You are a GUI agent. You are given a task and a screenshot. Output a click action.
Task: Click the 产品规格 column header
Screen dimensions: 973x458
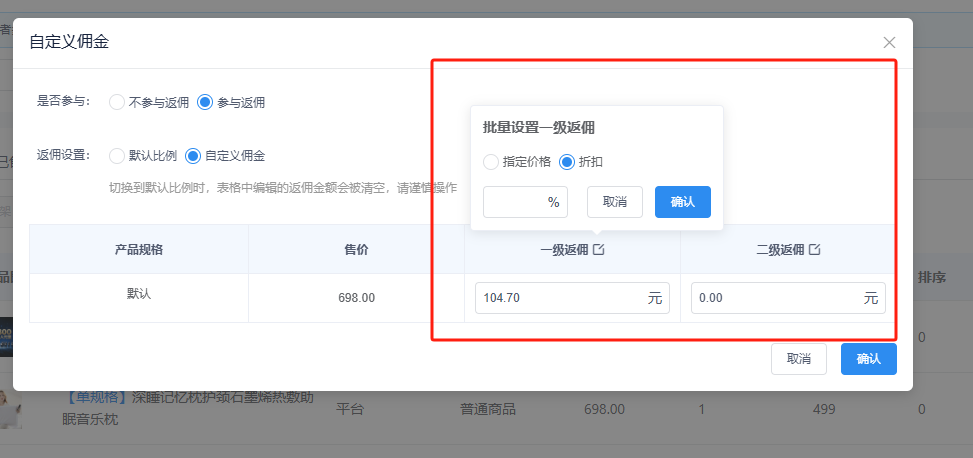click(x=139, y=249)
